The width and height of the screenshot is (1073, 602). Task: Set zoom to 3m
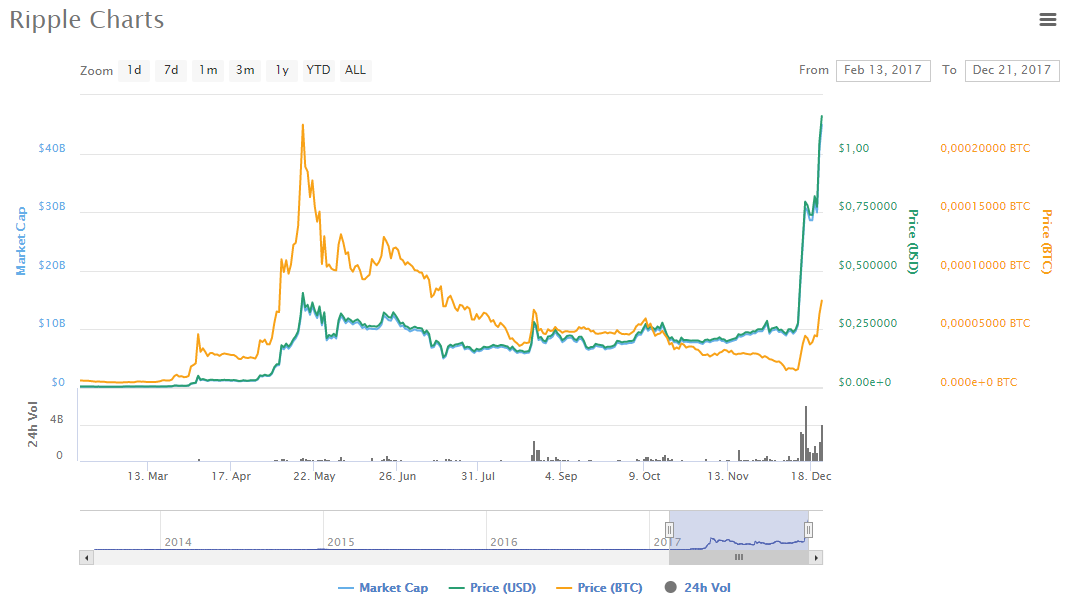(245, 70)
